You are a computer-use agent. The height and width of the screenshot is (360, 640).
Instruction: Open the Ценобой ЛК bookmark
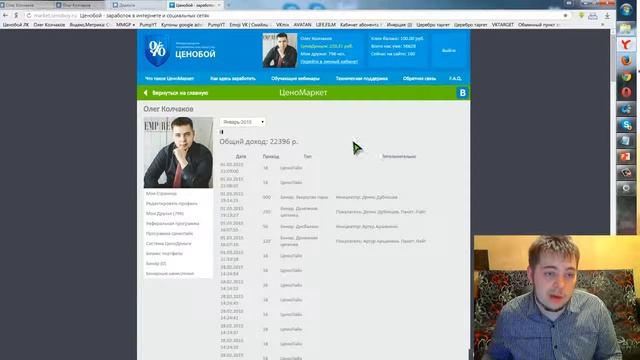pos(16,25)
